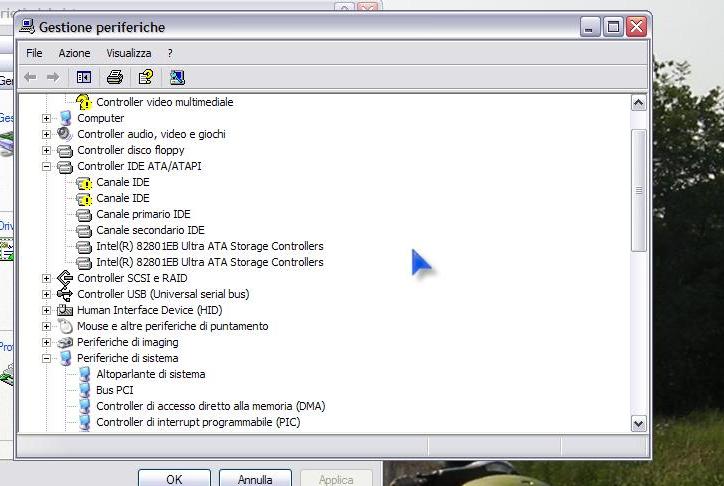Image resolution: width=724 pixels, height=486 pixels.
Task: Select "Controller di interrupt programmabile (PIC)"
Action: 198,422
